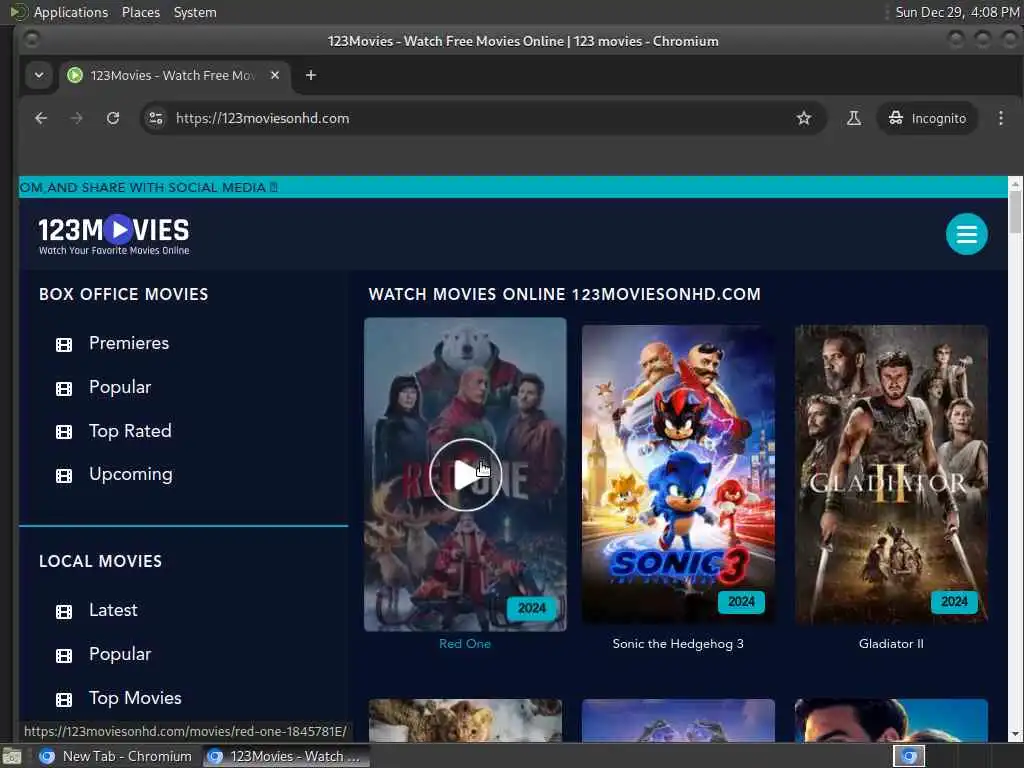Bookmark this page with star icon
This screenshot has width=1024, height=768.
point(803,118)
